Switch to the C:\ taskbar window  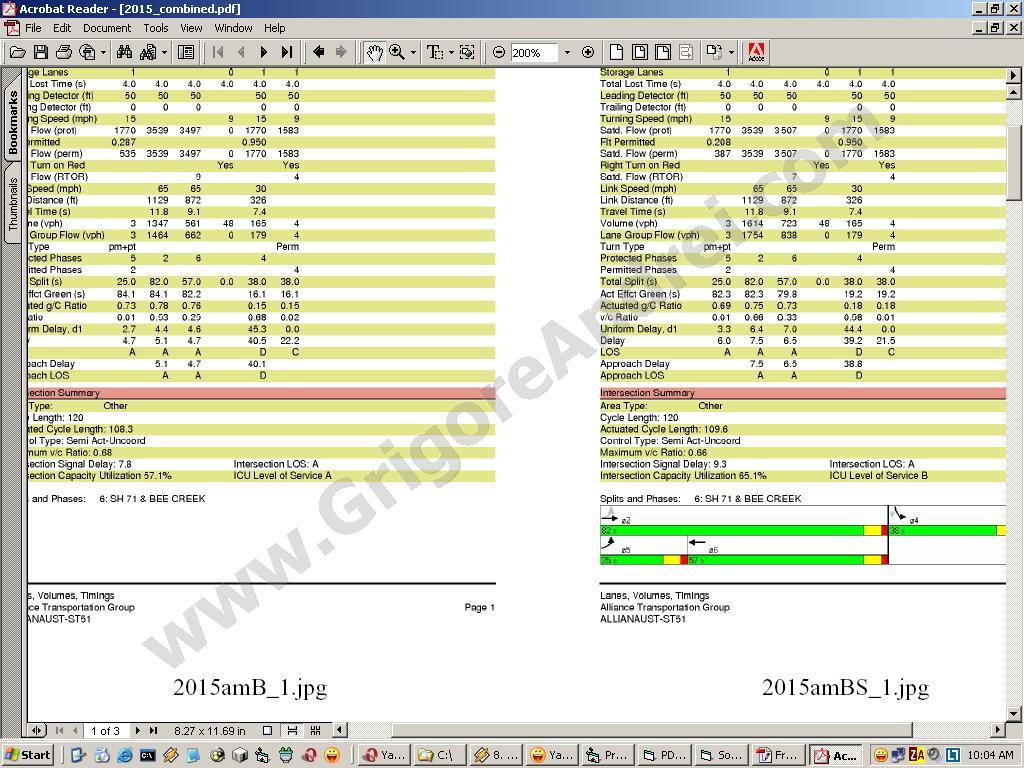440,755
